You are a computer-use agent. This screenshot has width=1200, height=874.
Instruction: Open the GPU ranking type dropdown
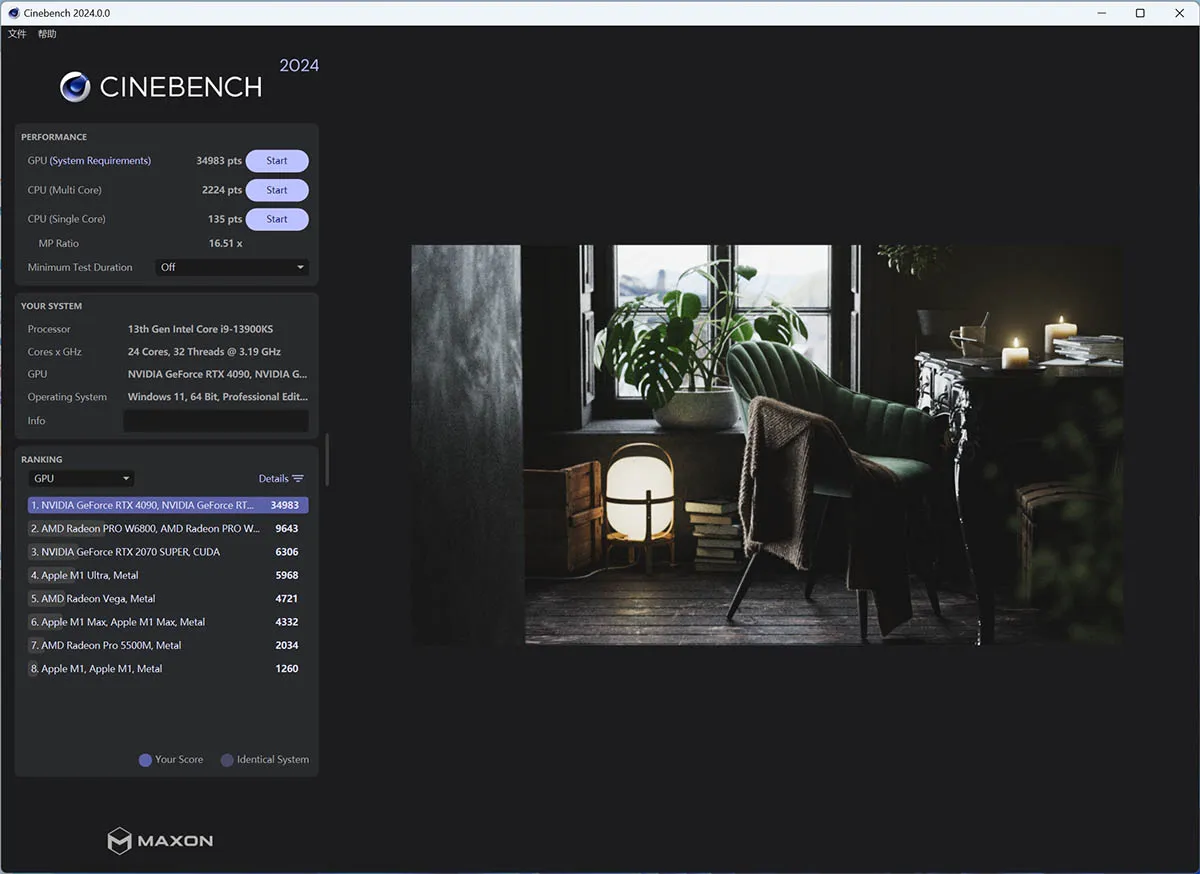click(x=81, y=479)
